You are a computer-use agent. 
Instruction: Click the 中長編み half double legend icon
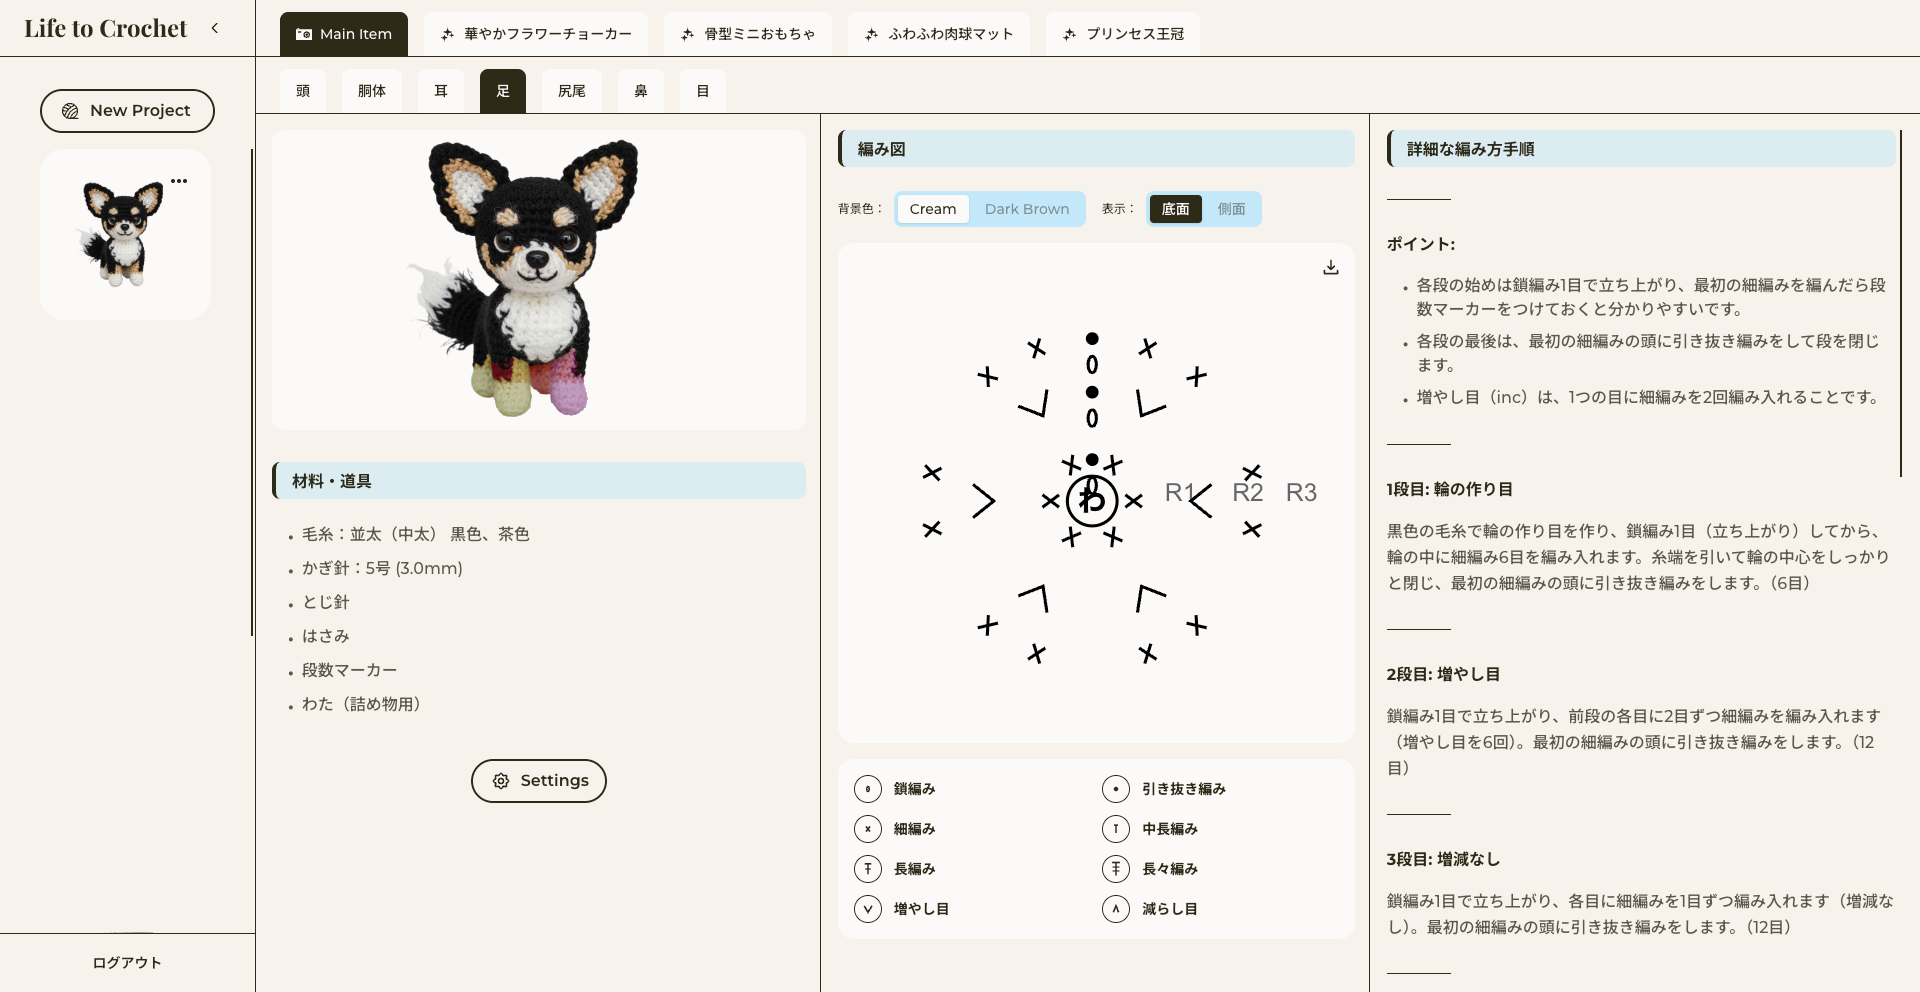click(x=1115, y=829)
